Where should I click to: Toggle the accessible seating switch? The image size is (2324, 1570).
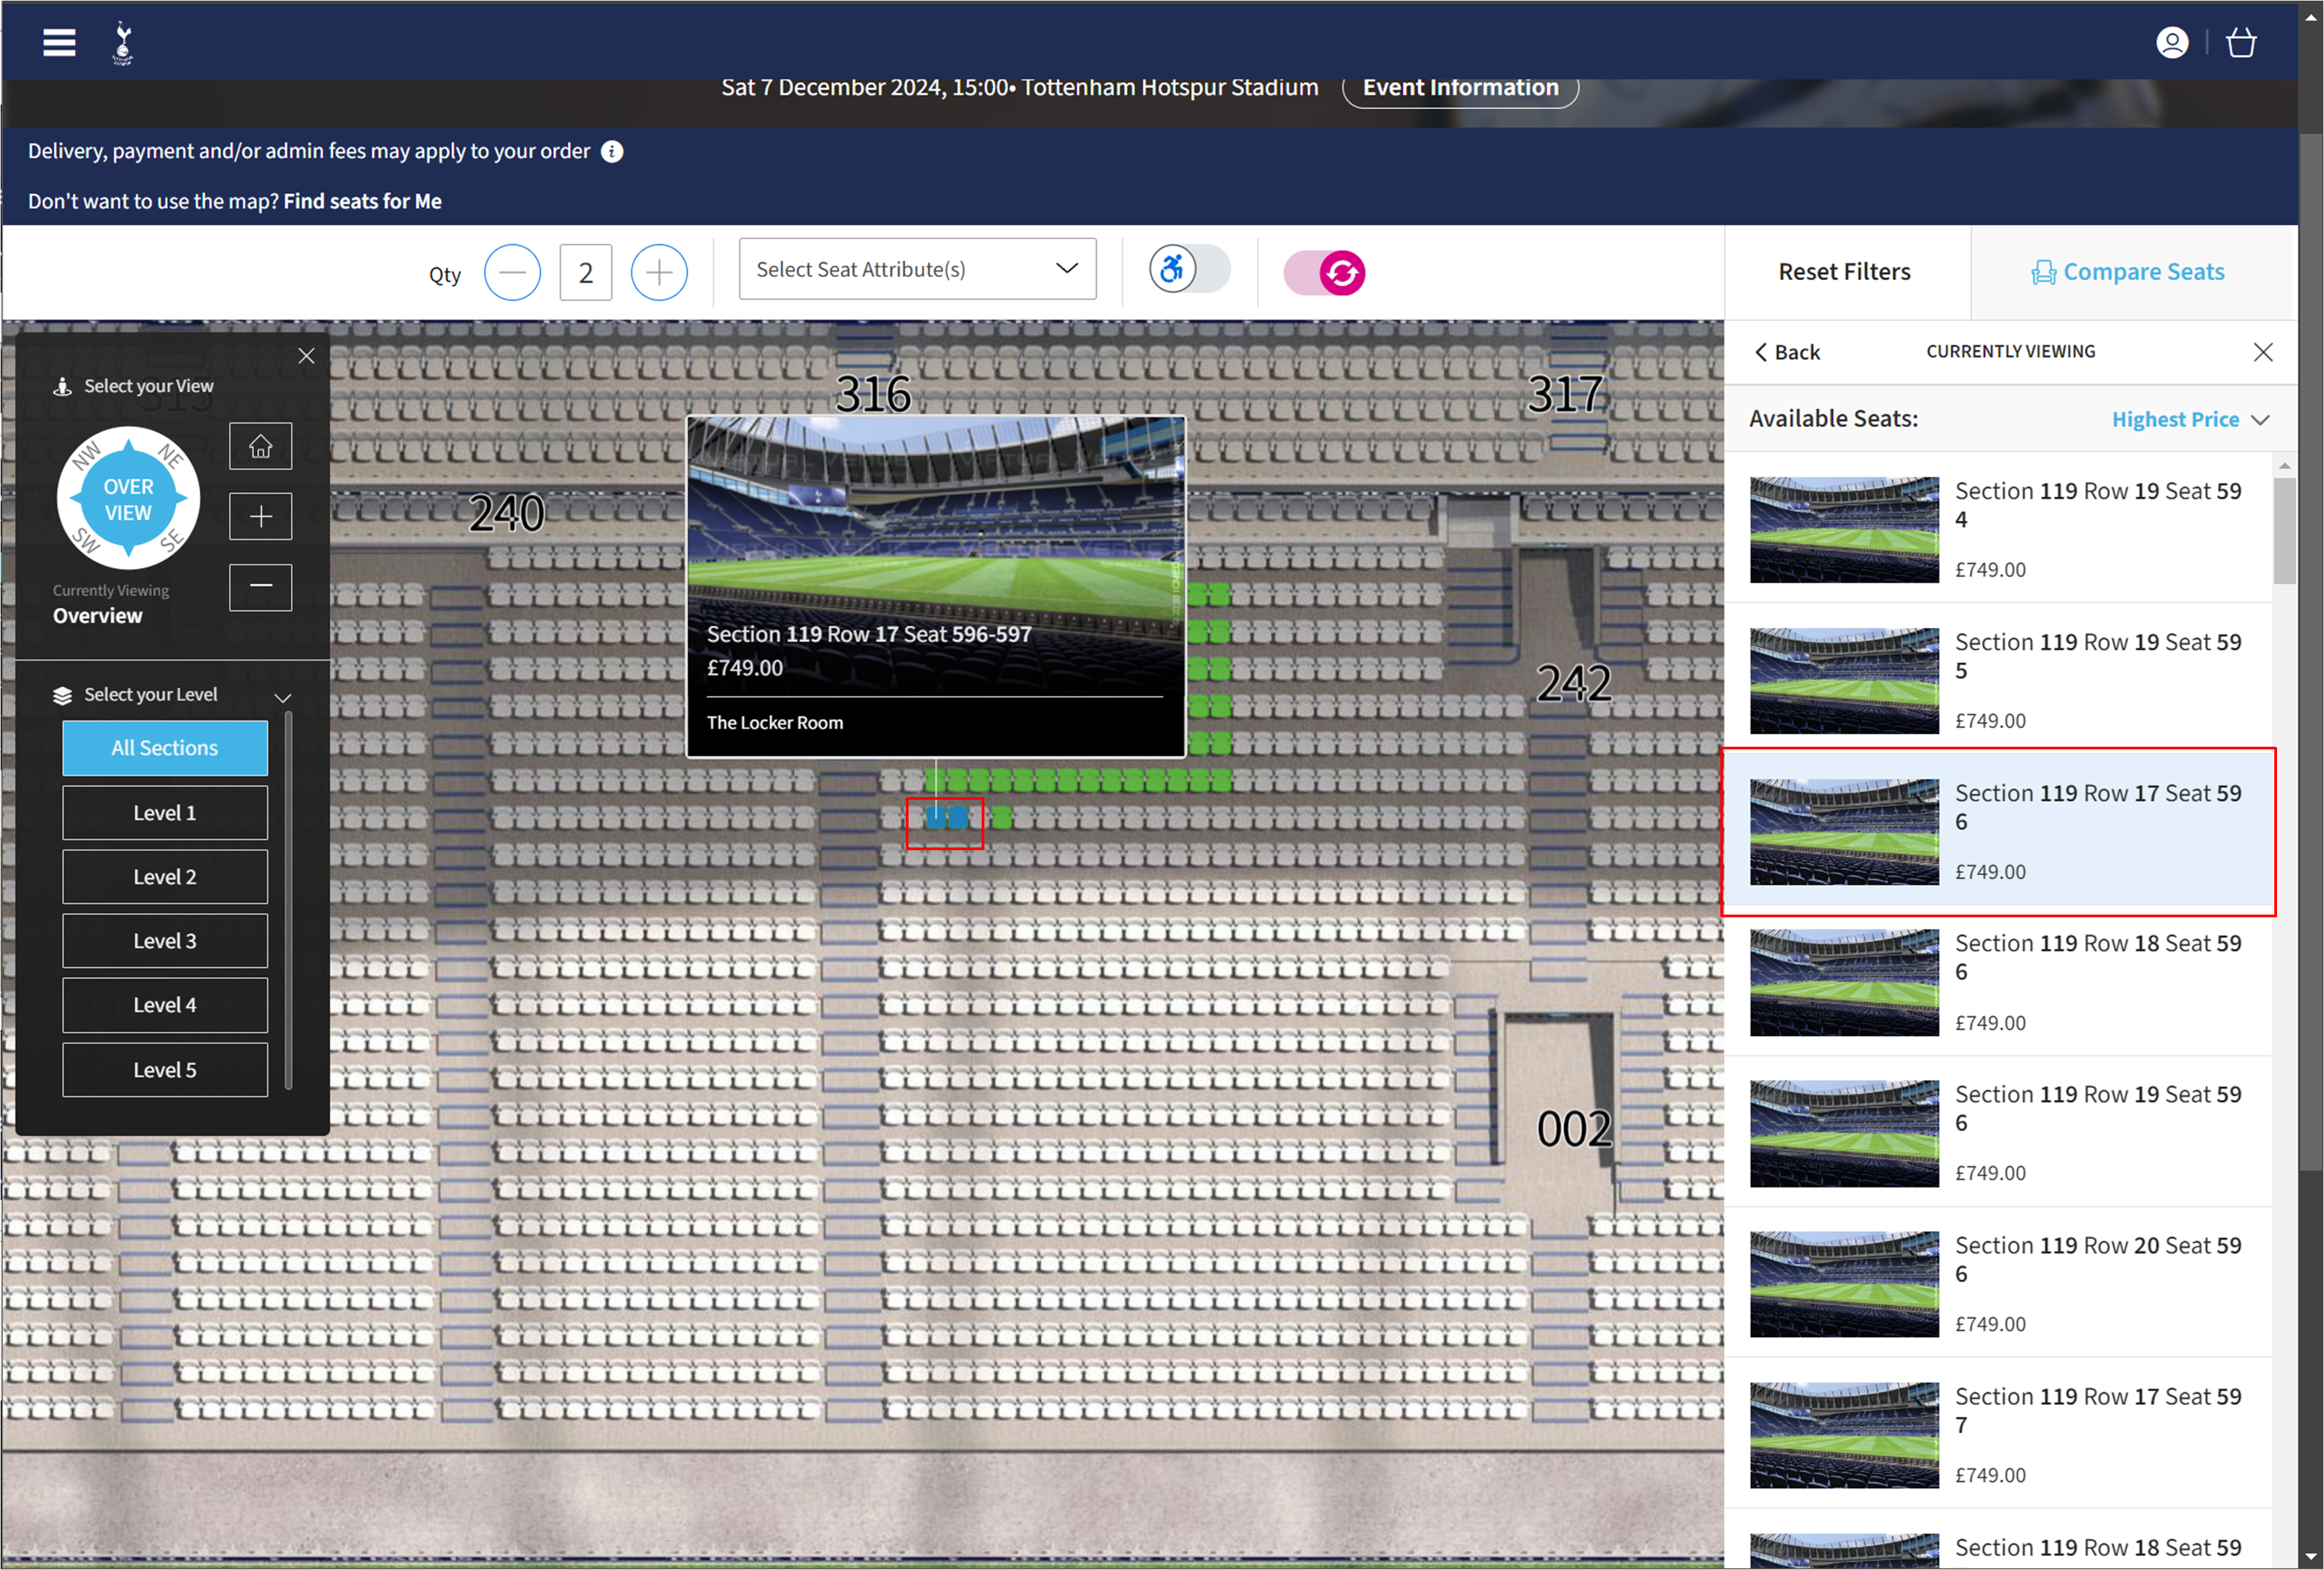tap(1188, 270)
